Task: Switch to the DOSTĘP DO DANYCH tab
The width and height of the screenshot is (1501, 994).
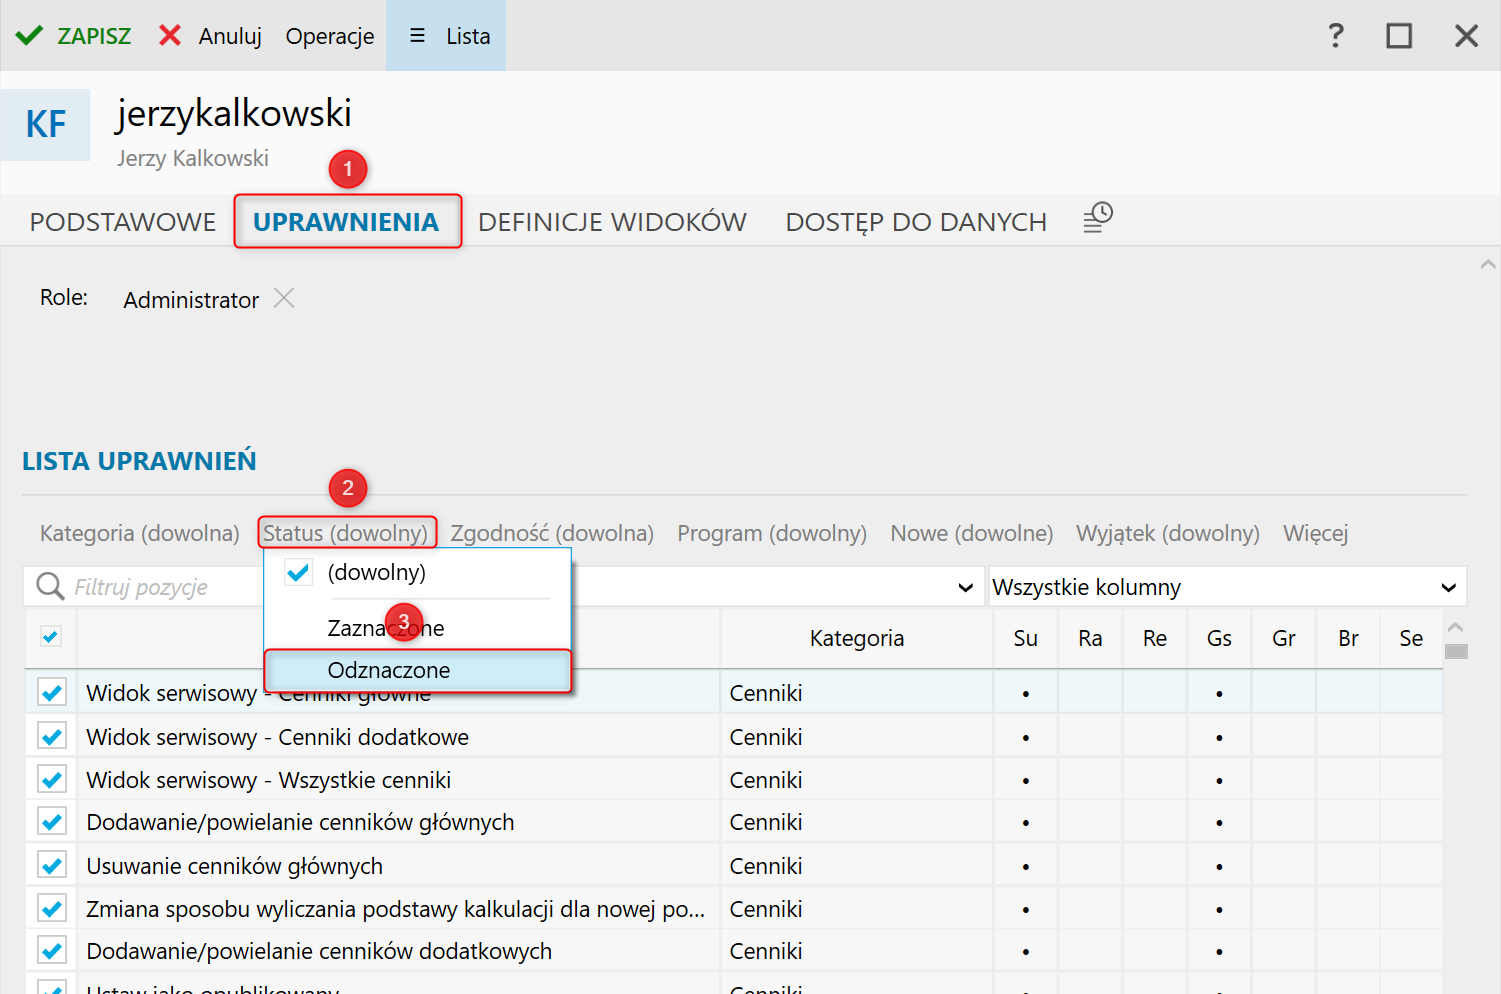Action: click(915, 222)
